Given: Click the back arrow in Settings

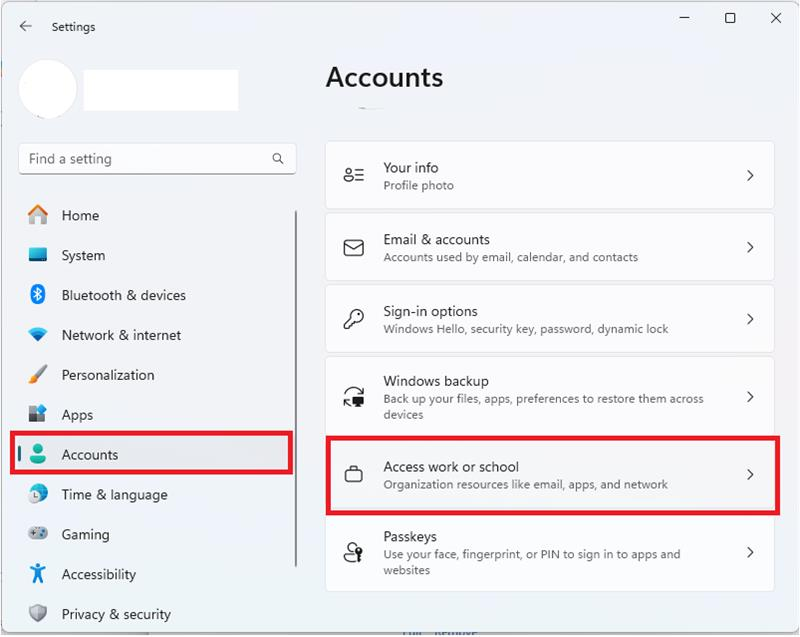Looking at the screenshot, I should tap(26, 27).
